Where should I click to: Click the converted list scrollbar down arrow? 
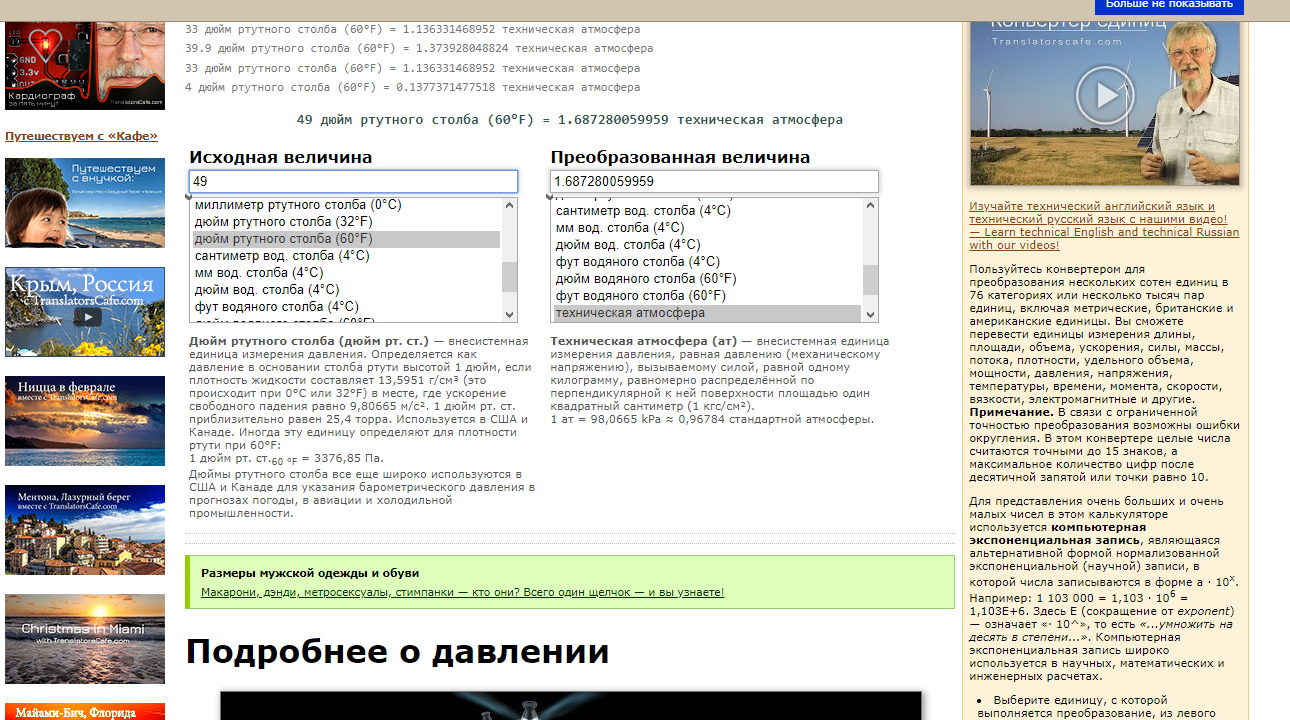click(x=870, y=314)
